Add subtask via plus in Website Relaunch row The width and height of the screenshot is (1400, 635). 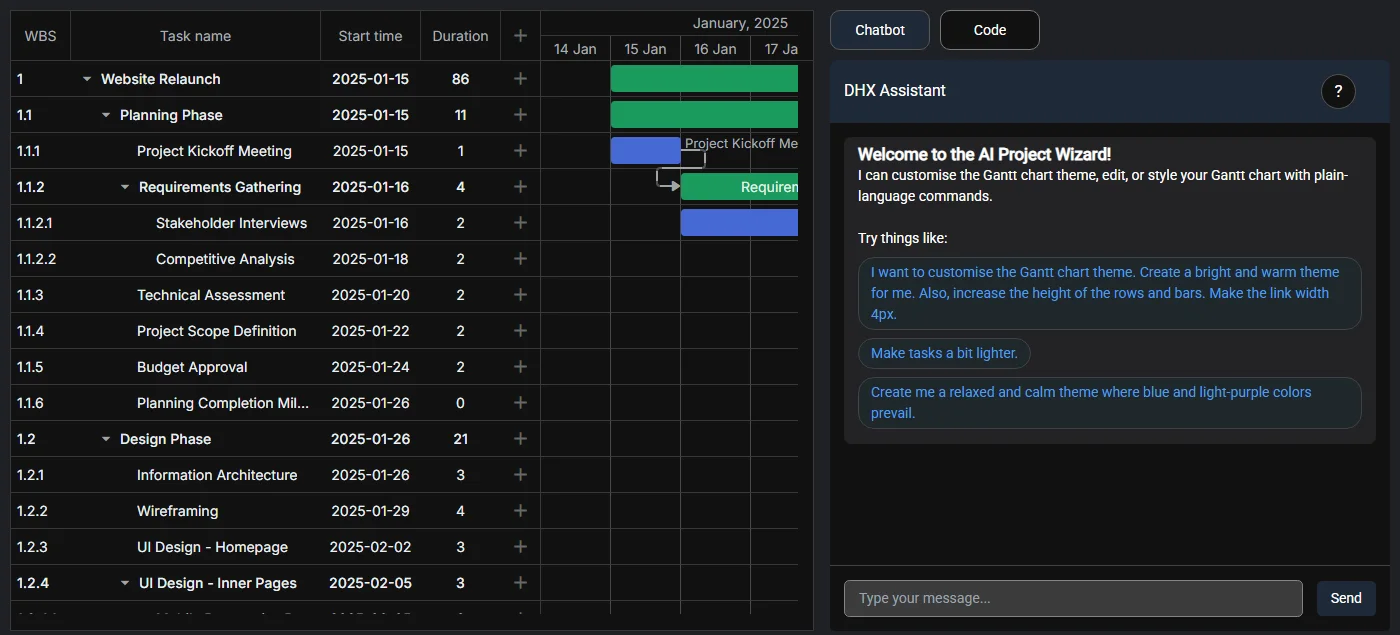click(x=520, y=79)
